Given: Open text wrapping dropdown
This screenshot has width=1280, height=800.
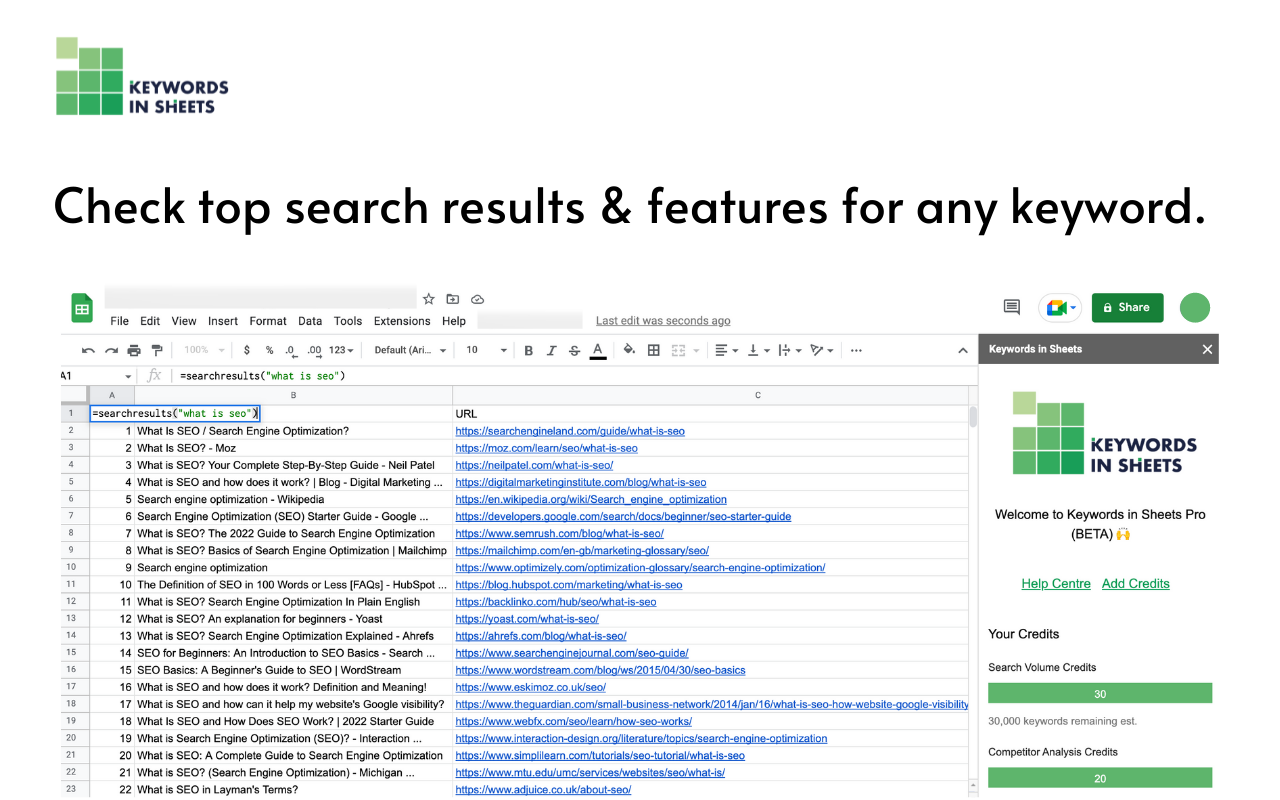Looking at the screenshot, I should (790, 350).
